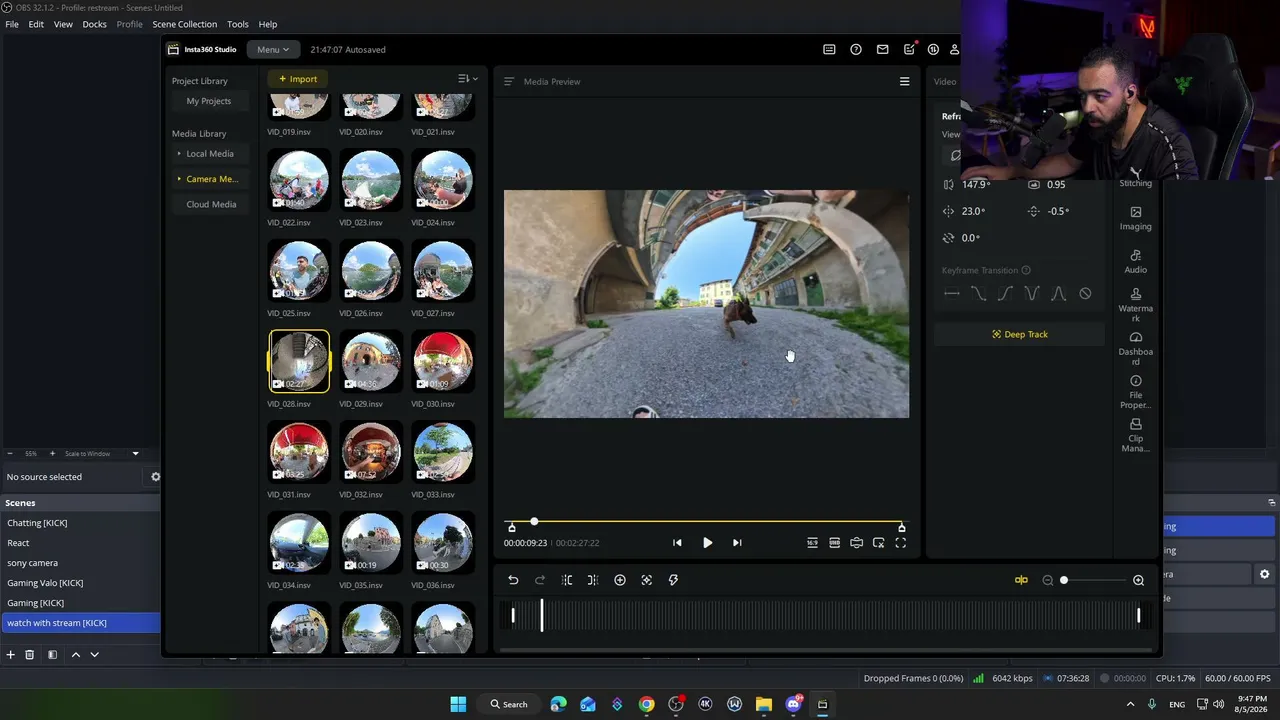Undo the last edit in timeline toolbar
The image size is (1280, 720).
tap(513, 580)
